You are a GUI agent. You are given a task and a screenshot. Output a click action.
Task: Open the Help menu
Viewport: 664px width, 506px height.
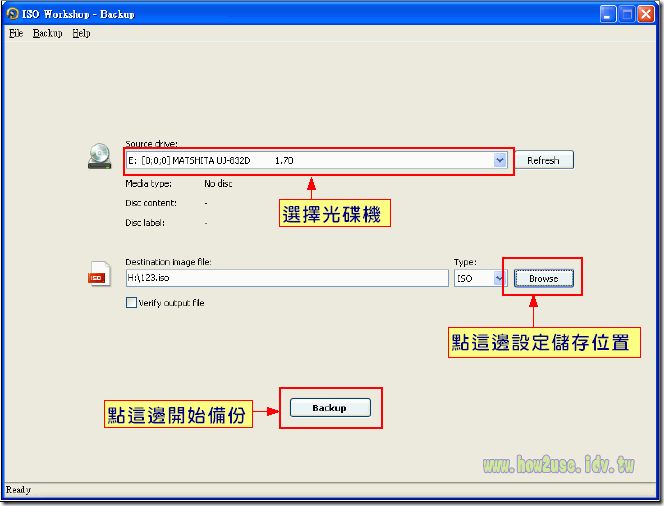pyautogui.click(x=81, y=33)
